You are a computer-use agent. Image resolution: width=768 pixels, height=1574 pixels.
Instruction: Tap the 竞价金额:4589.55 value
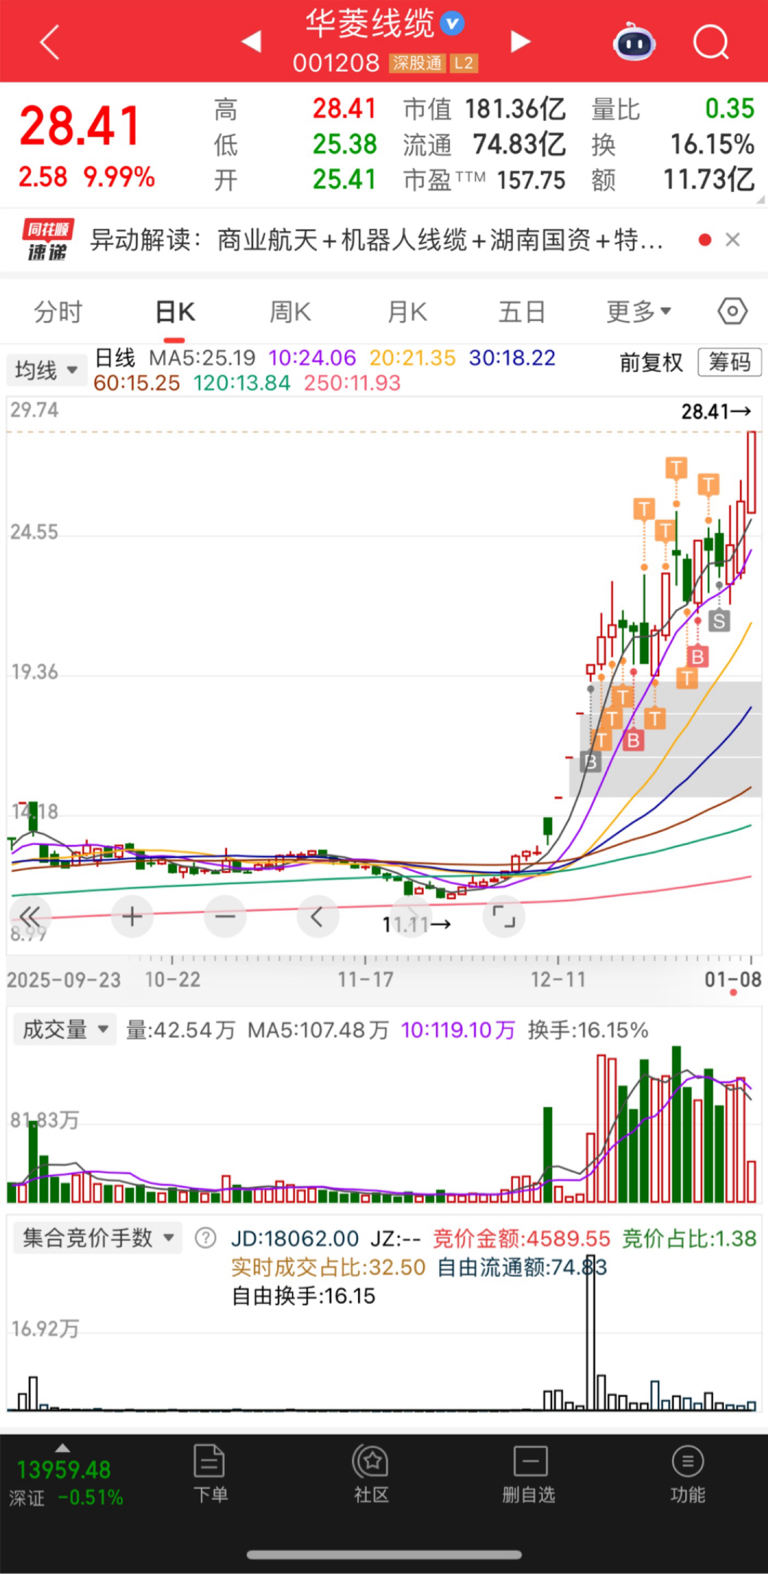pos(521,1239)
